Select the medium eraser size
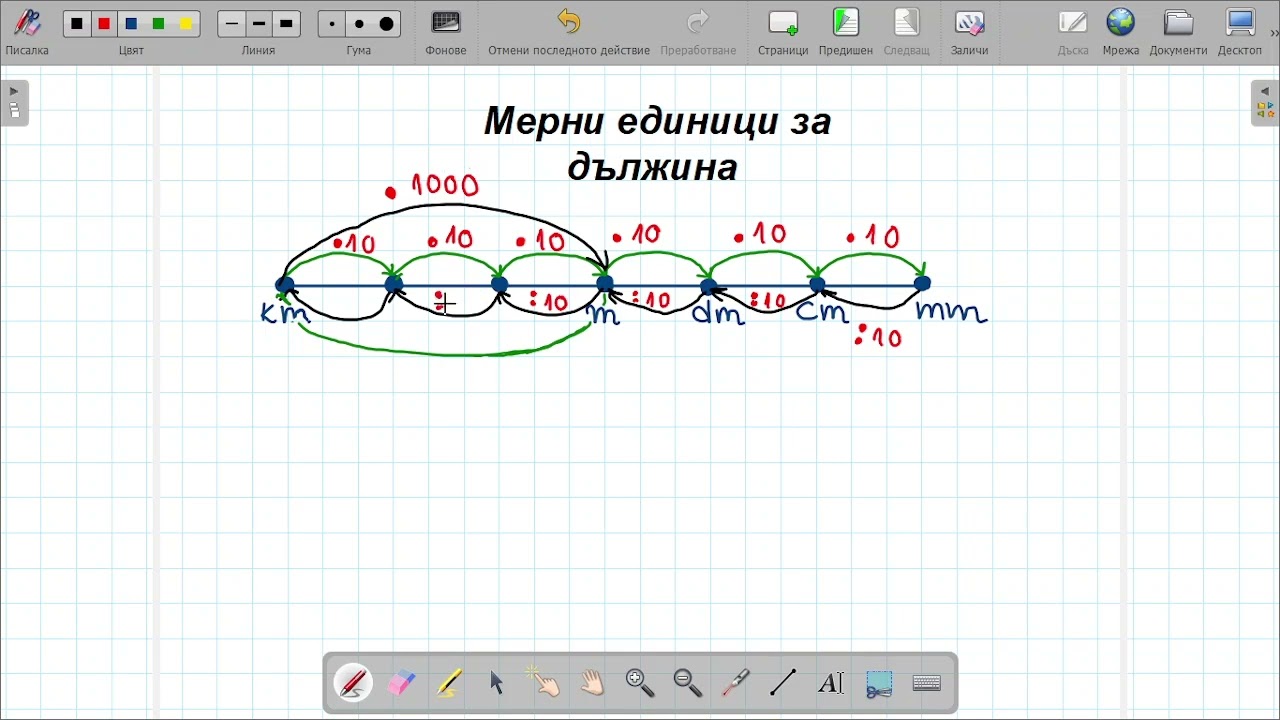1280x720 pixels. click(359, 24)
